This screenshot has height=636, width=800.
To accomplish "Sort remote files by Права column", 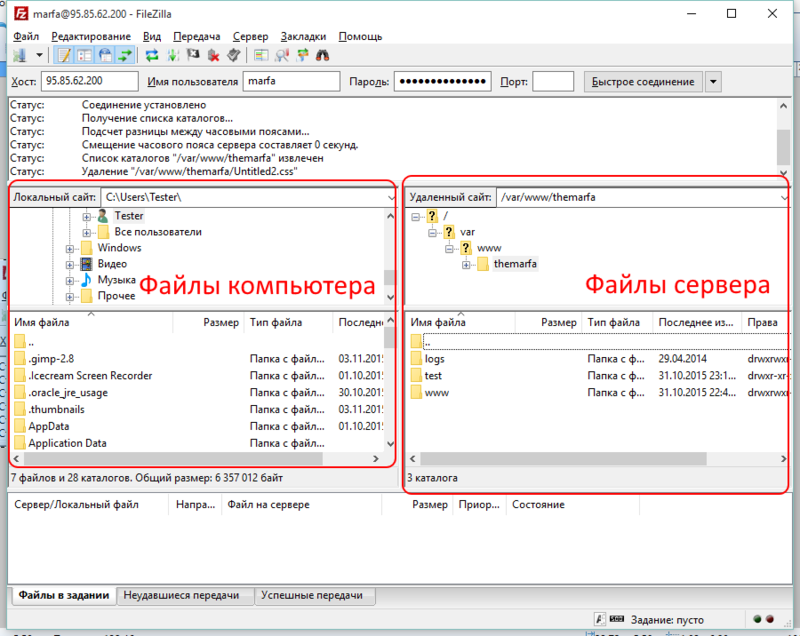I will point(762,322).
